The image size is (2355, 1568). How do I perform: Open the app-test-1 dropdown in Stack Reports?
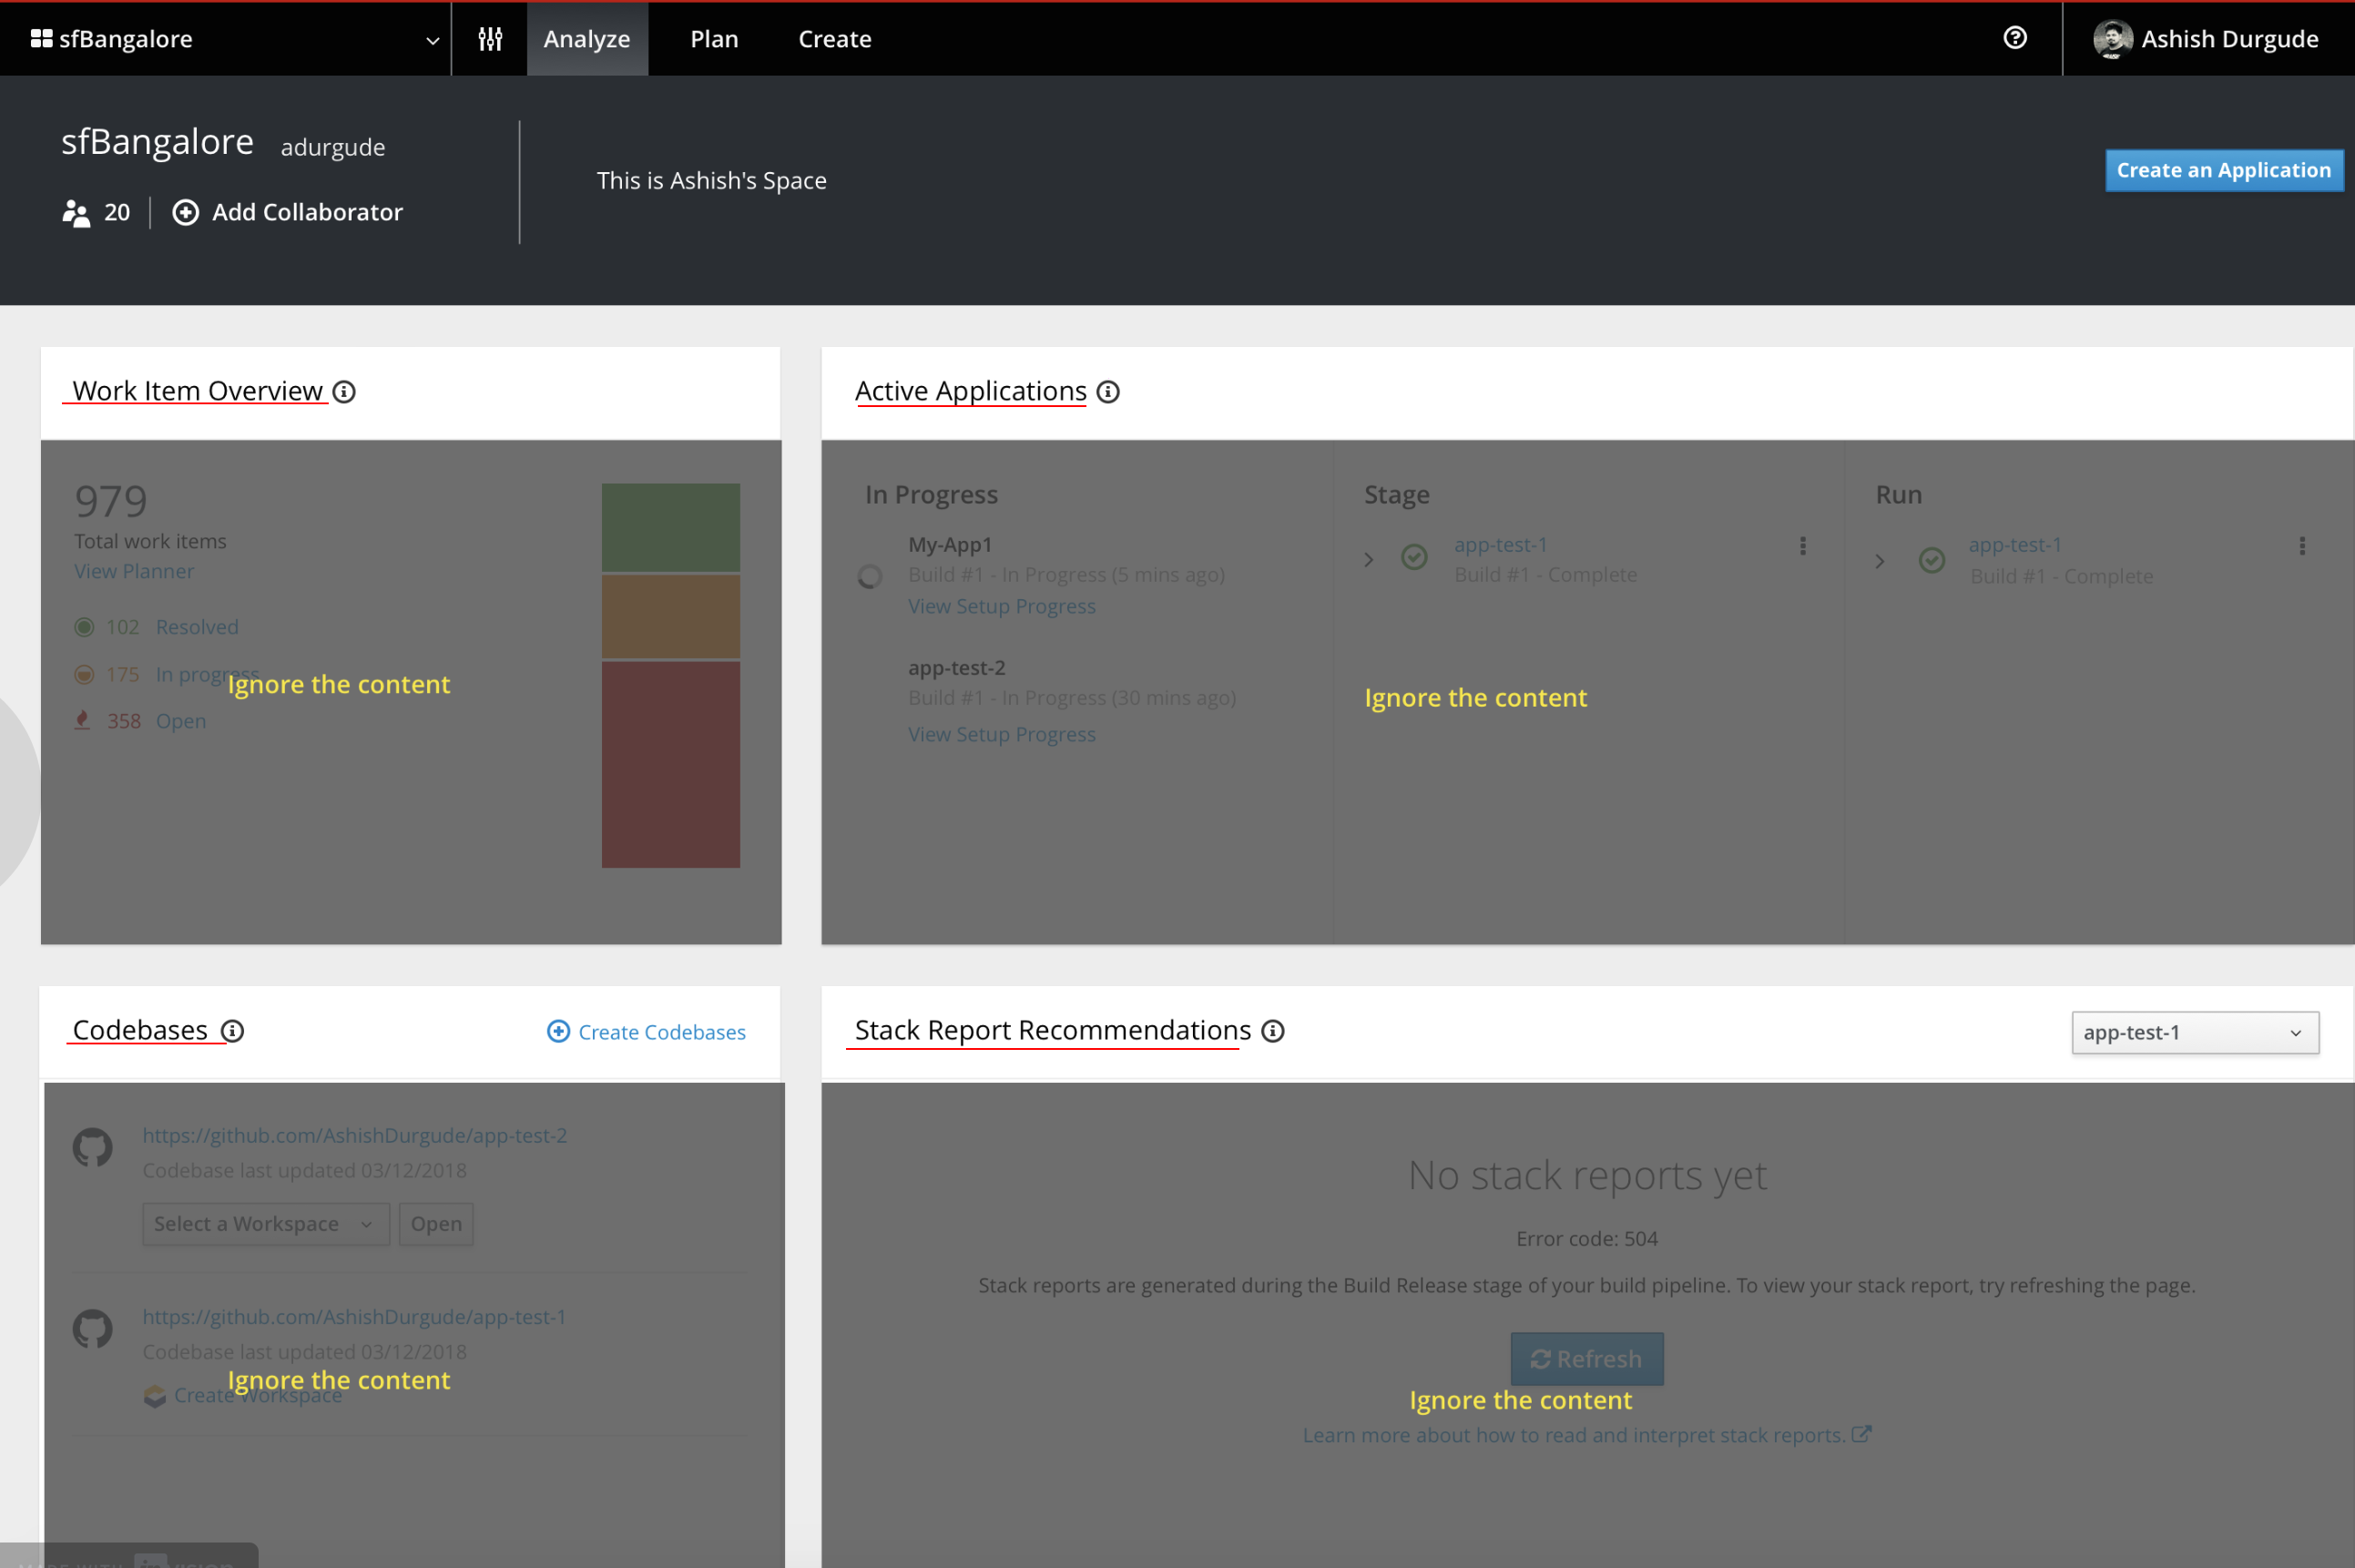tap(2193, 1032)
